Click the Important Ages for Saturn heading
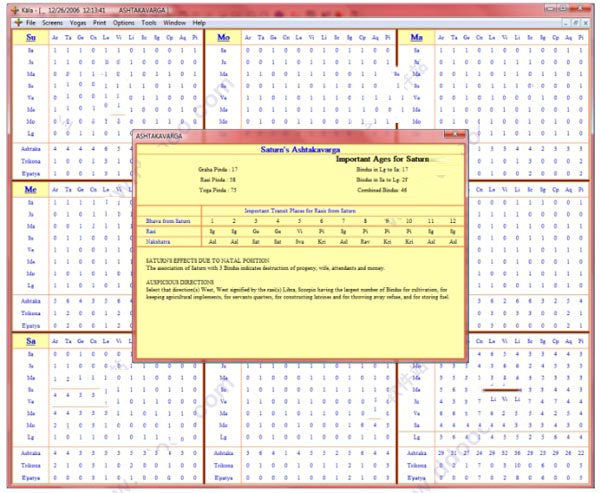The width and height of the screenshot is (600, 493). click(x=382, y=159)
